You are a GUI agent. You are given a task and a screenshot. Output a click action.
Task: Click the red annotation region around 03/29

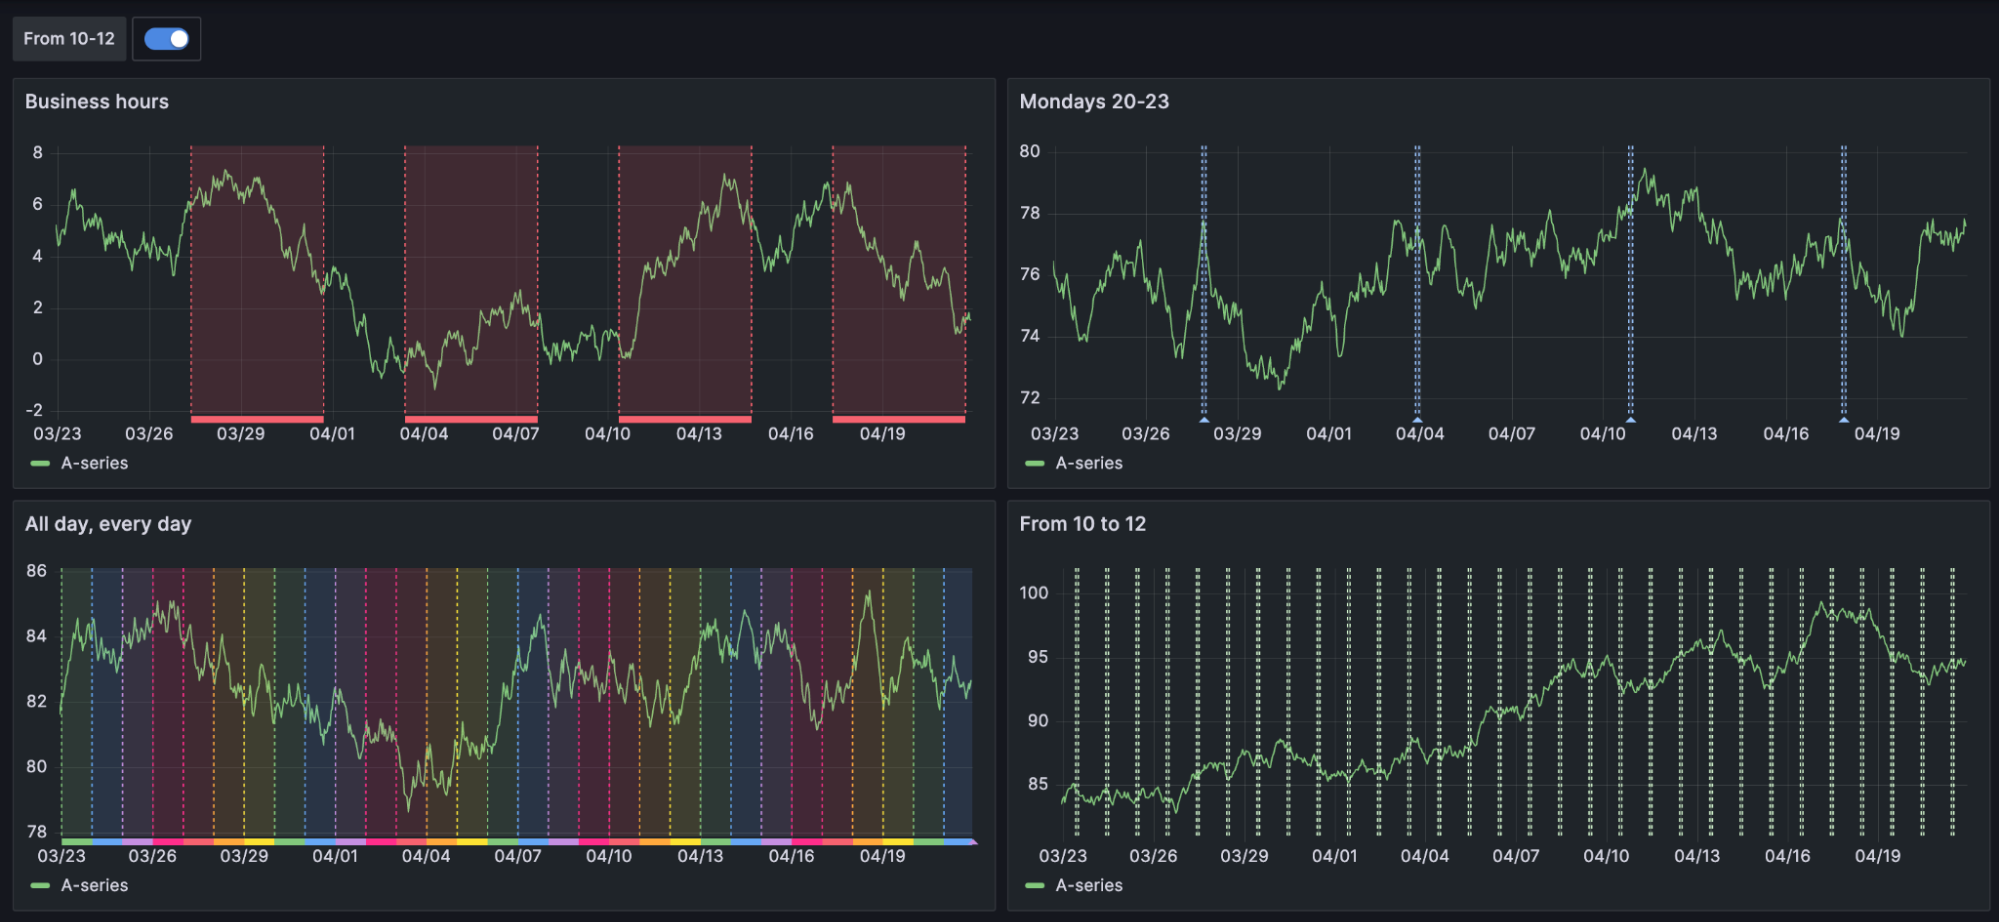click(x=257, y=280)
